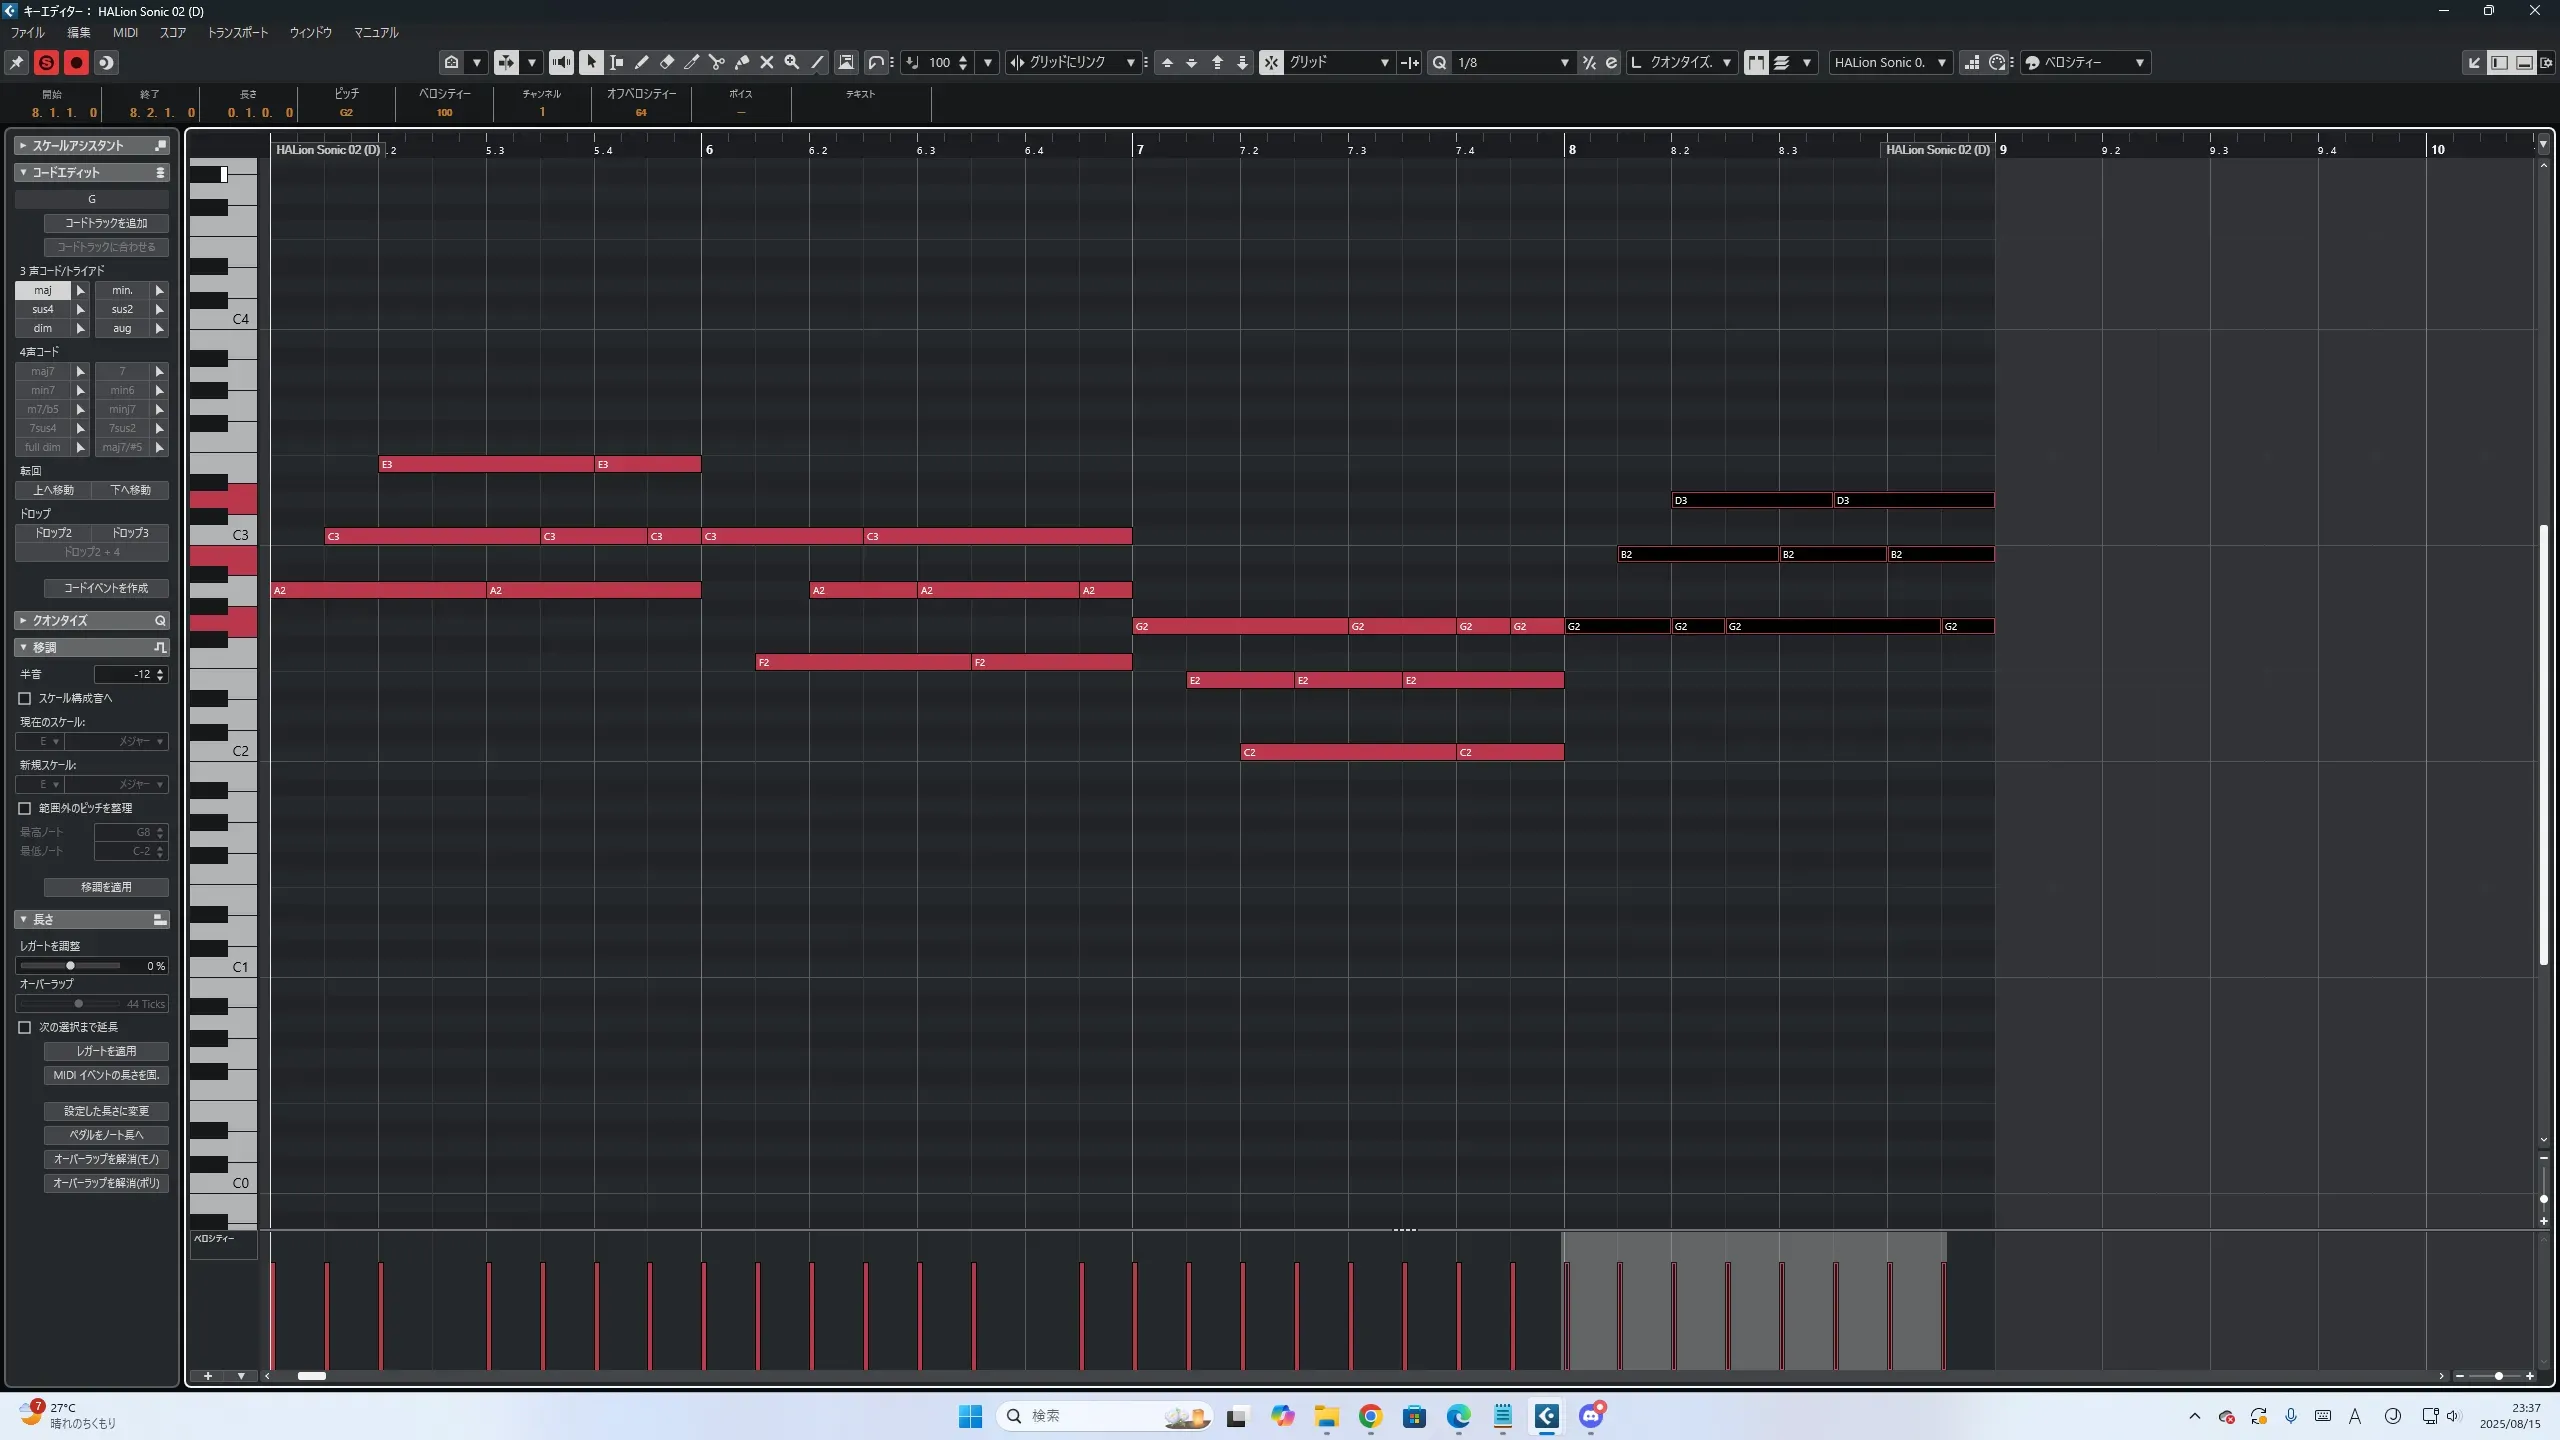Open the 1/8 quantize preset dropdown
Viewport: 2560px width, 1440px height.
coord(1564,62)
